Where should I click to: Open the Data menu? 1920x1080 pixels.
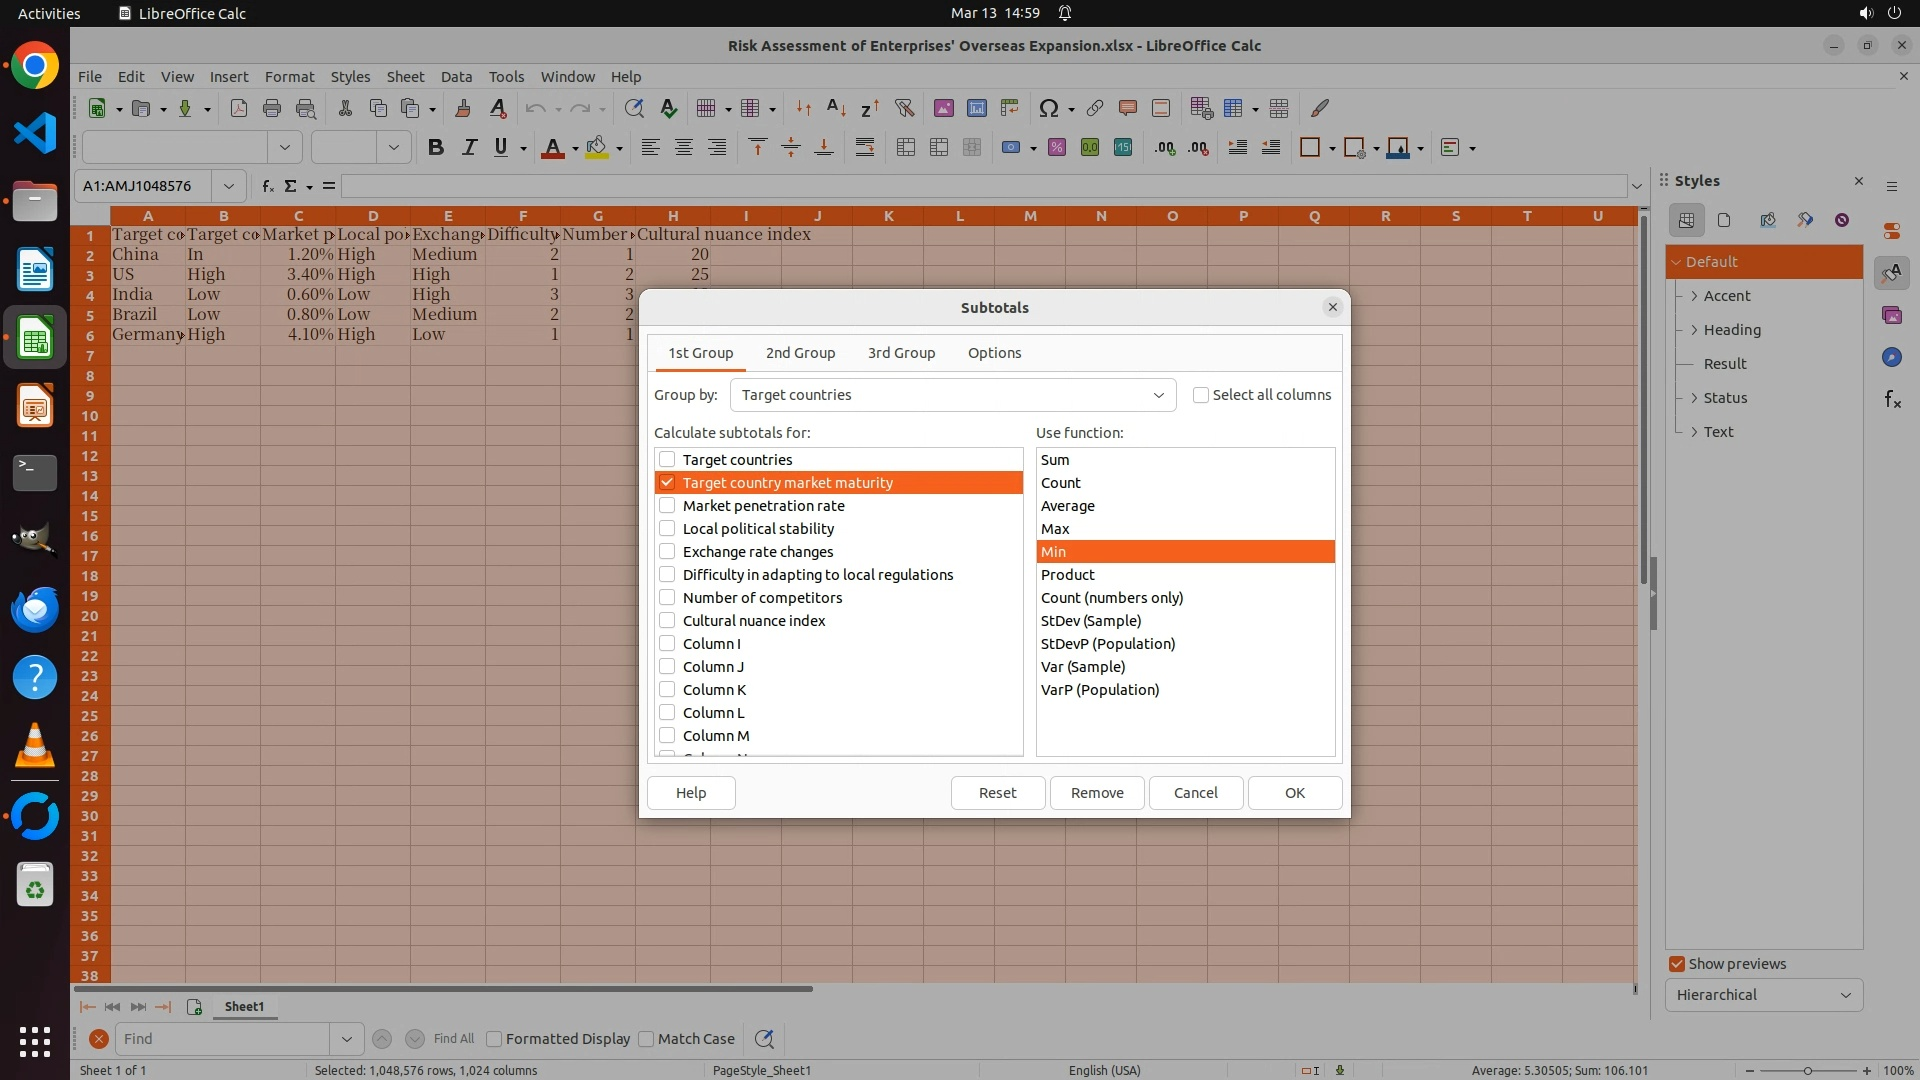click(x=456, y=77)
